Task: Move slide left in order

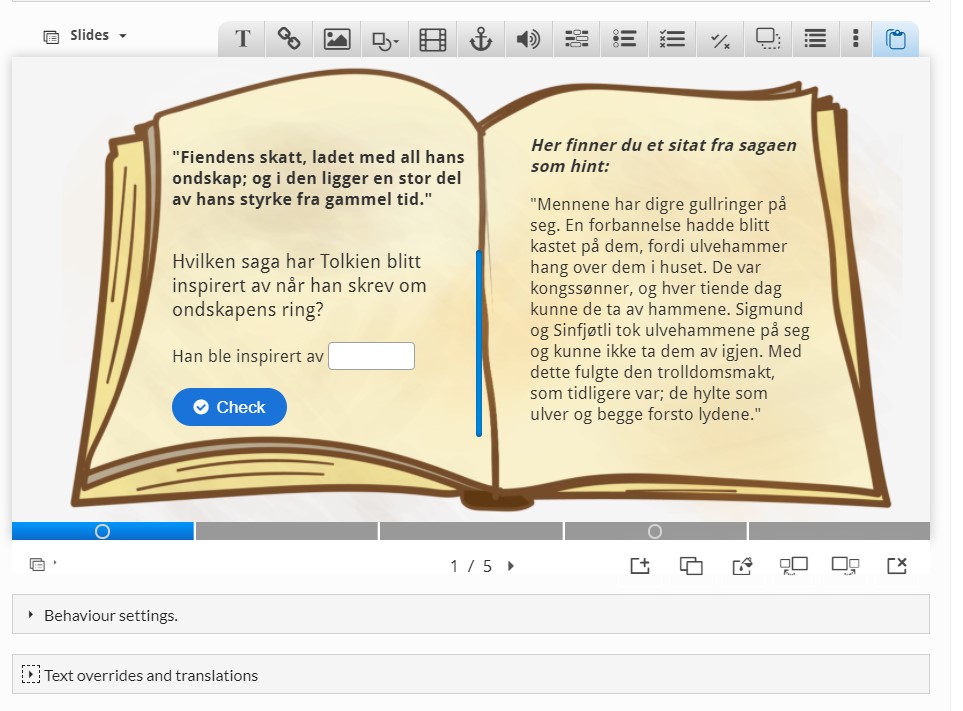Action: (793, 565)
